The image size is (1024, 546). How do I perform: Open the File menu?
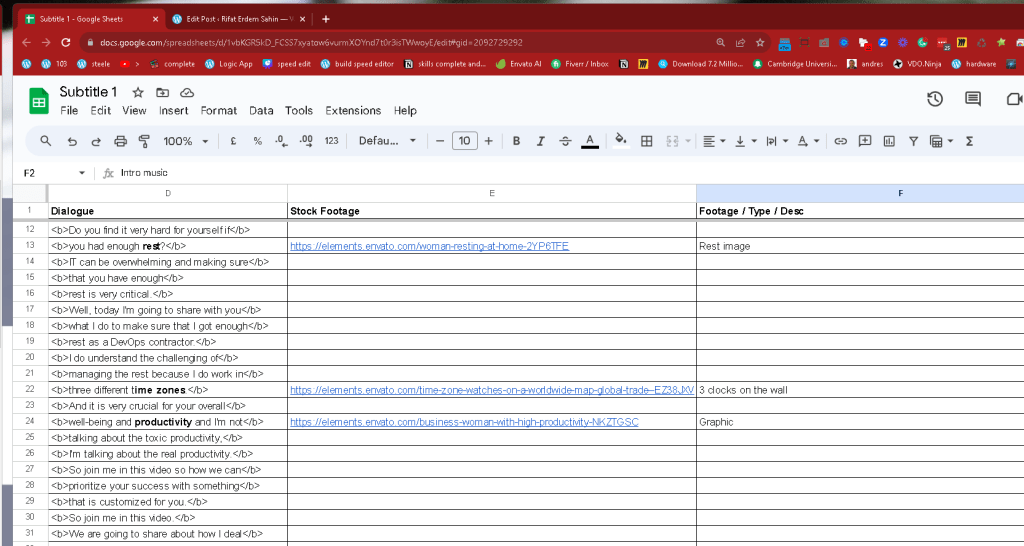pyautogui.click(x=69, y=110)
